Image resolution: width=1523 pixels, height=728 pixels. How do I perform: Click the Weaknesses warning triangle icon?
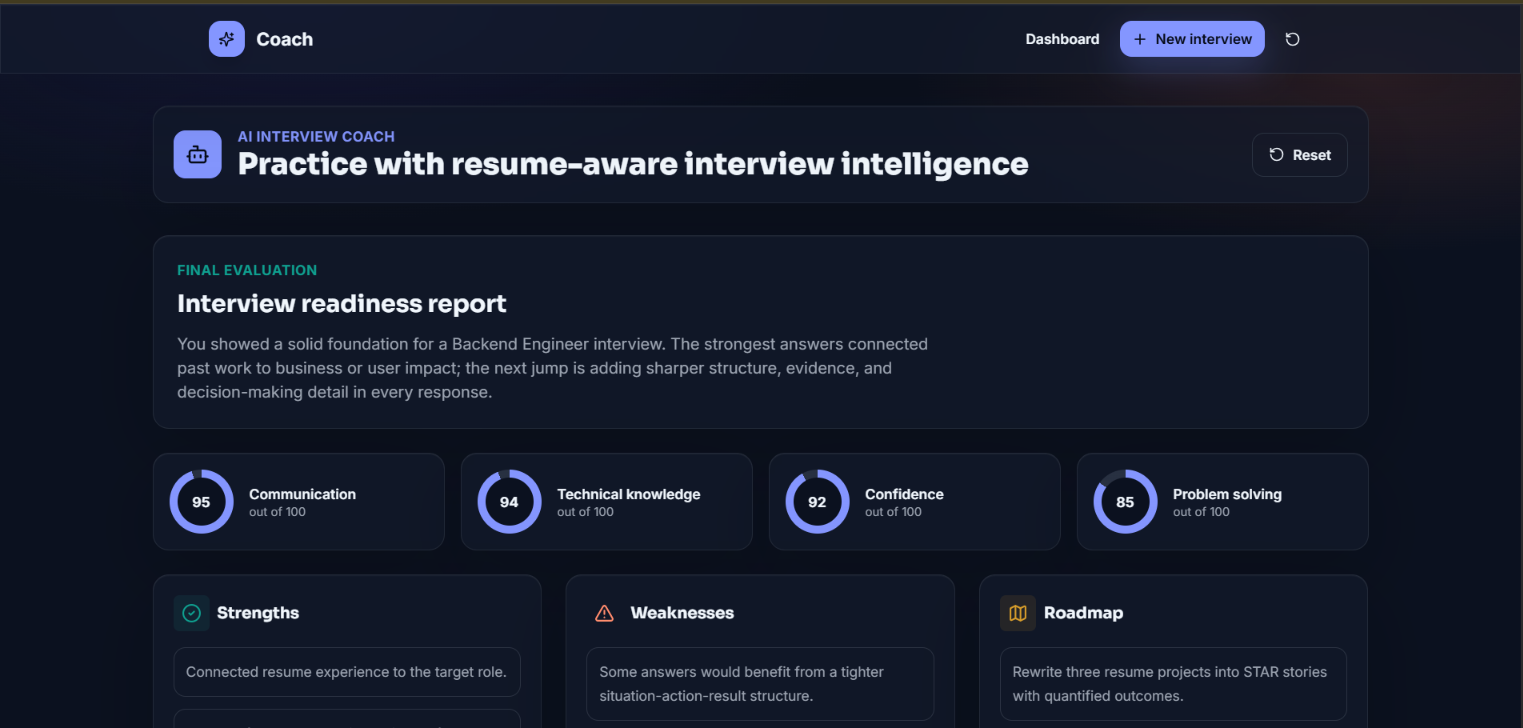604,613
